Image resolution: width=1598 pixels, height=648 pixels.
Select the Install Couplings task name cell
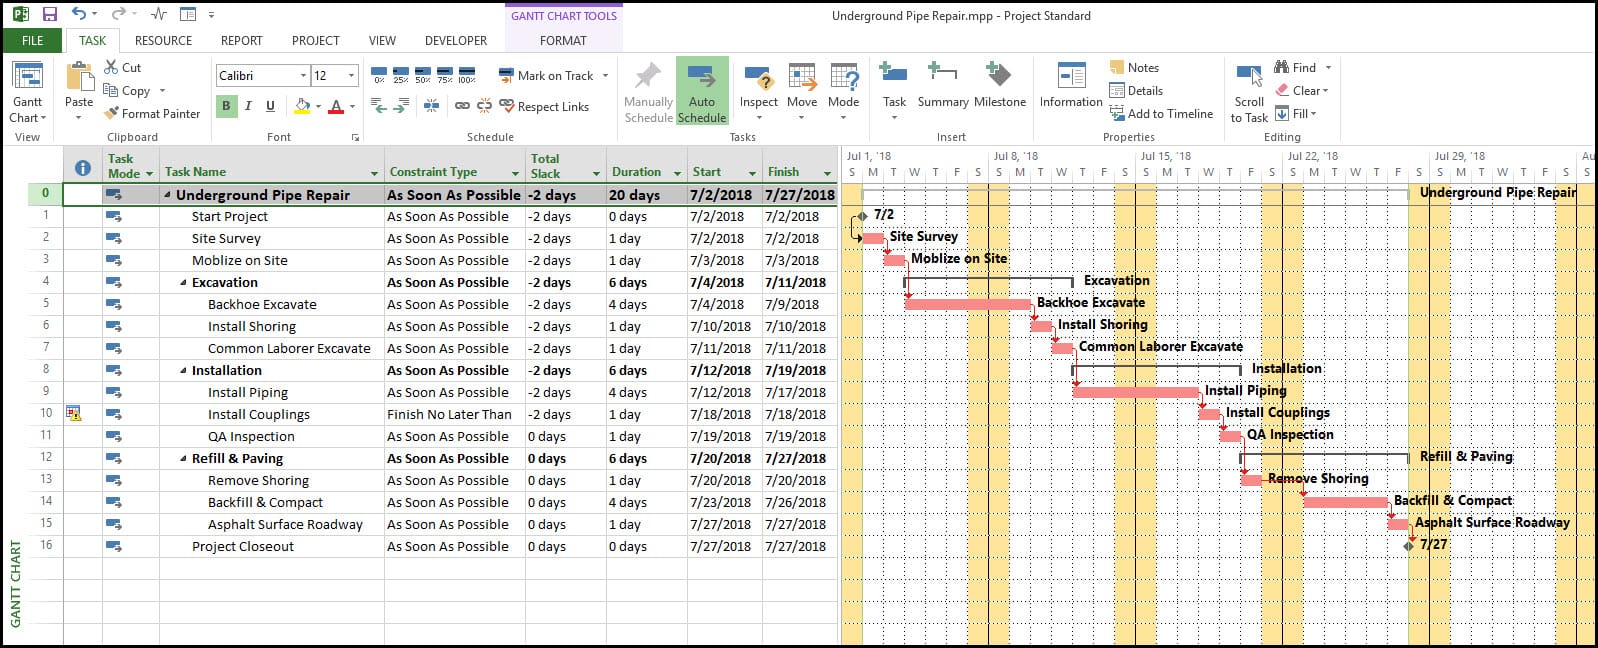pyautogui.click(x=272, y=415)
